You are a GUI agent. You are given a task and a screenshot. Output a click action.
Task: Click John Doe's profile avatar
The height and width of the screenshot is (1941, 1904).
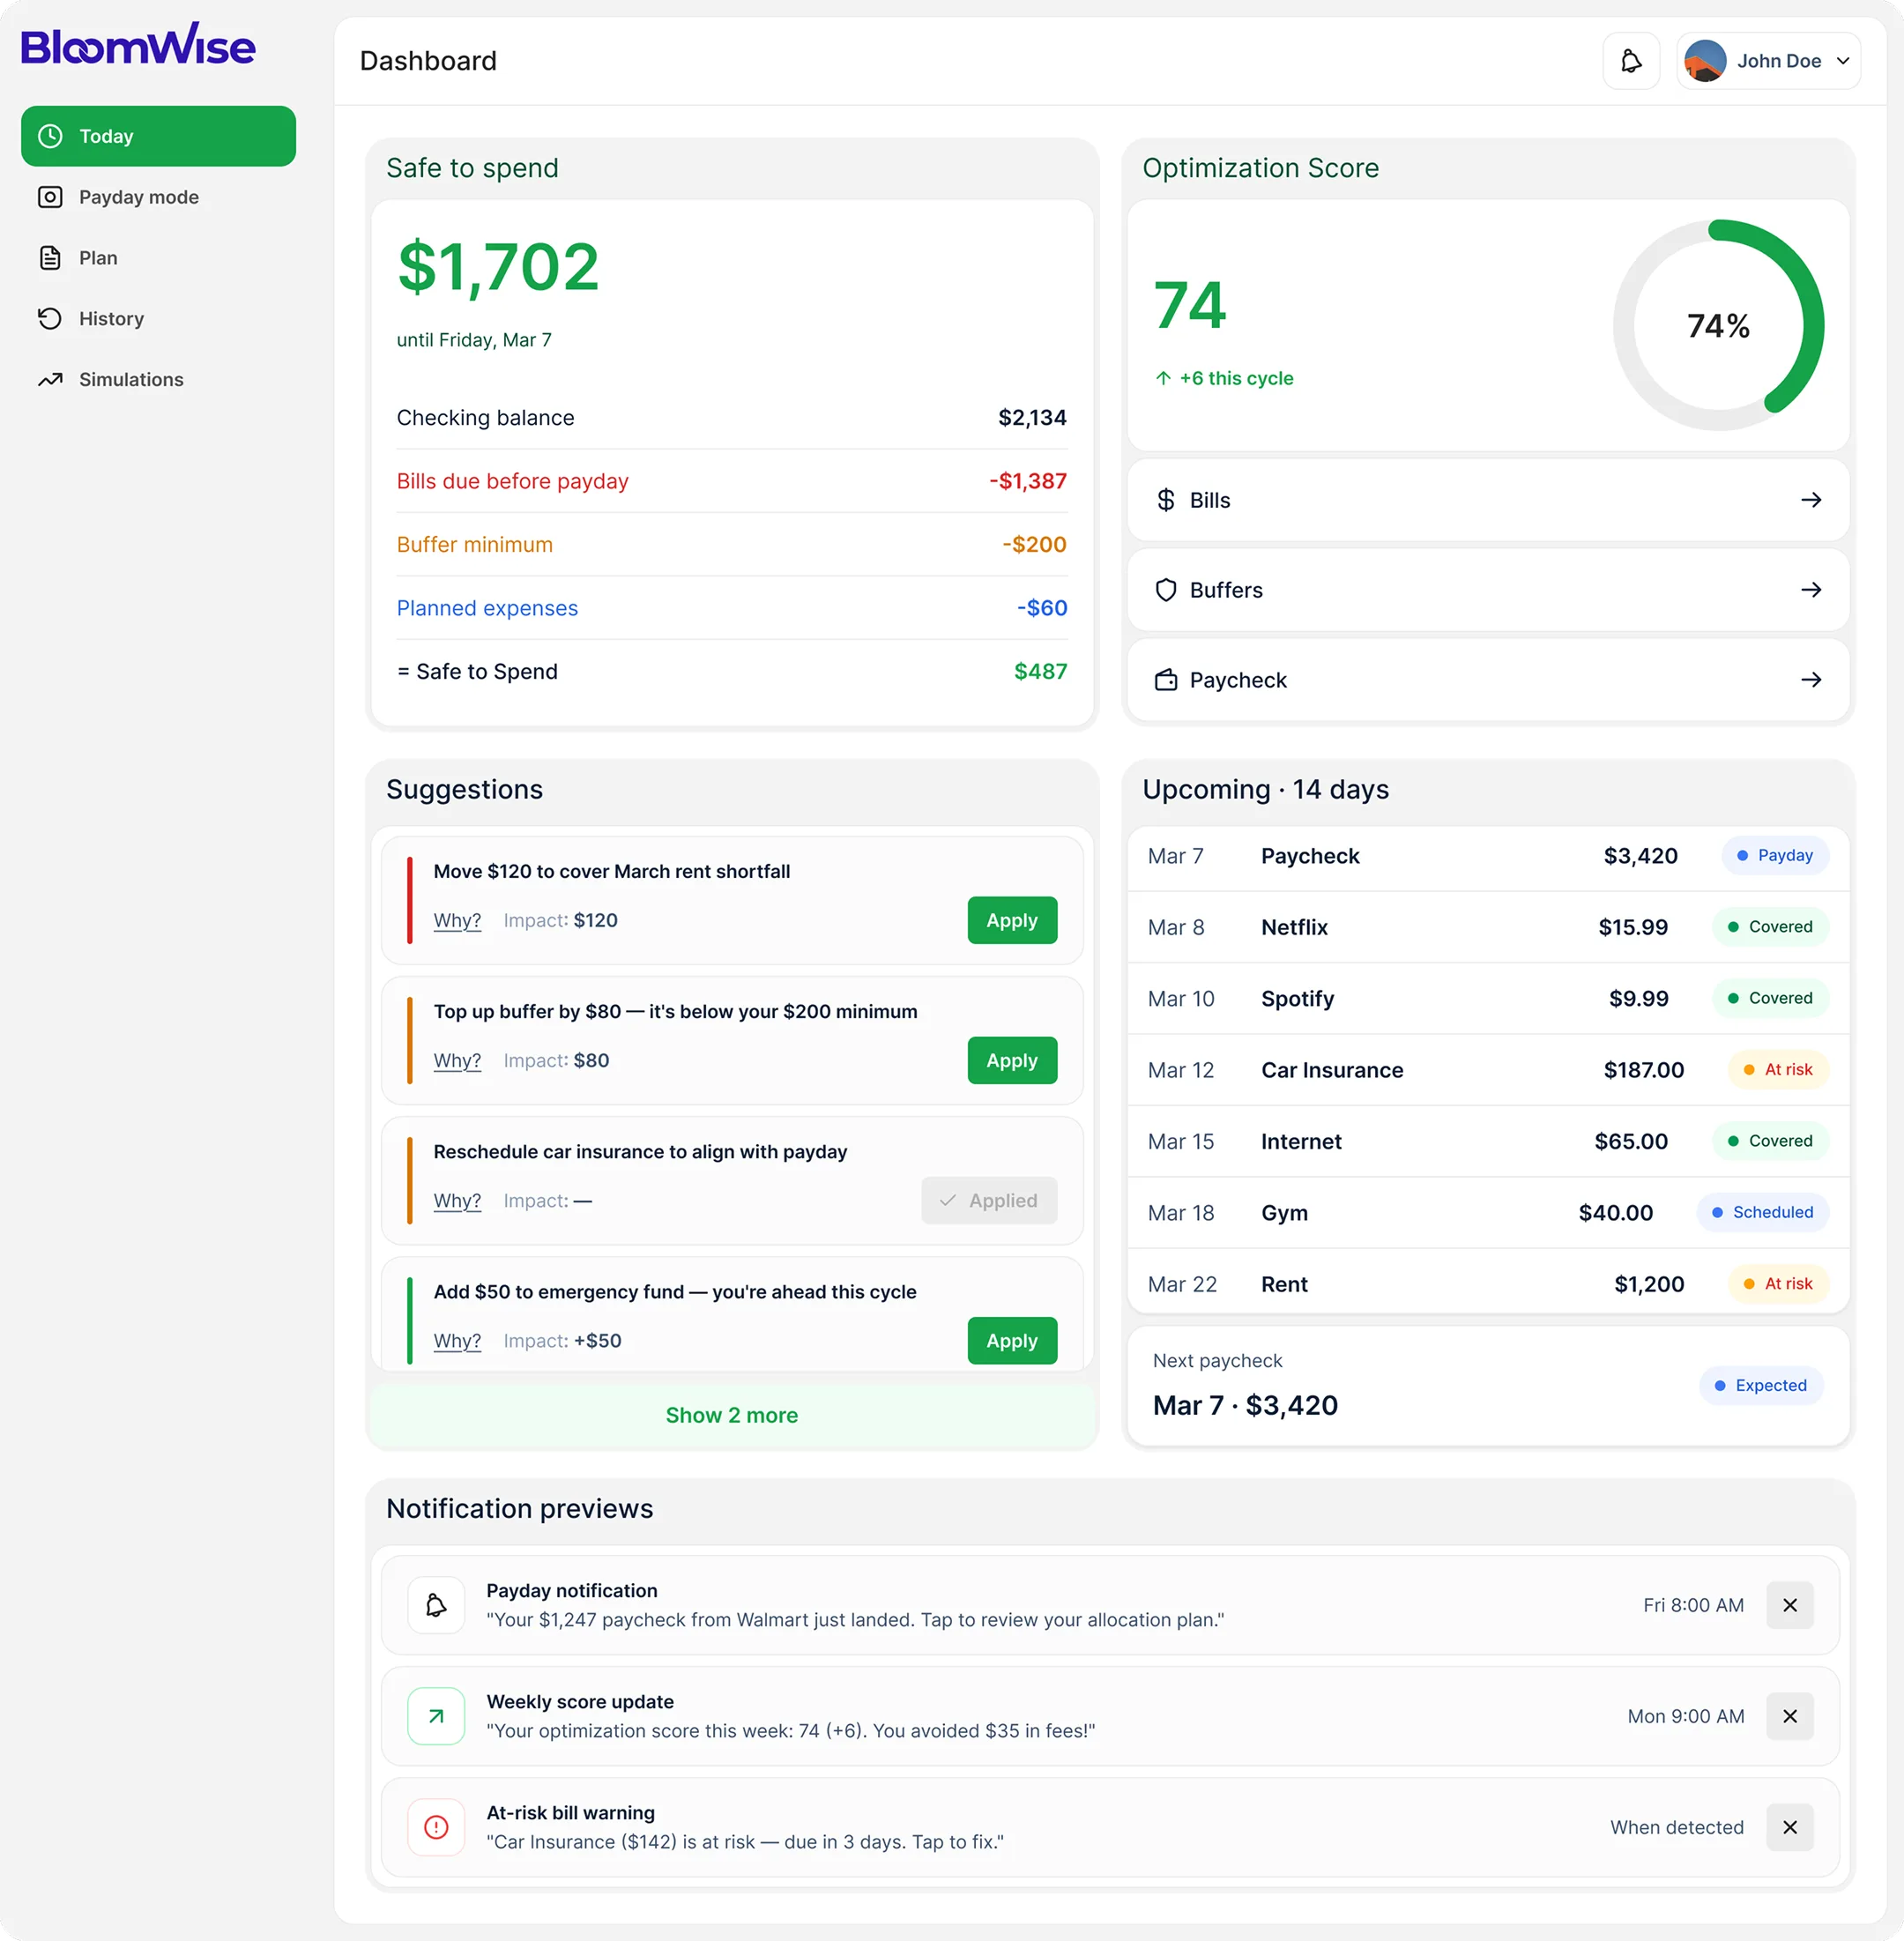tap(1705, 61)
